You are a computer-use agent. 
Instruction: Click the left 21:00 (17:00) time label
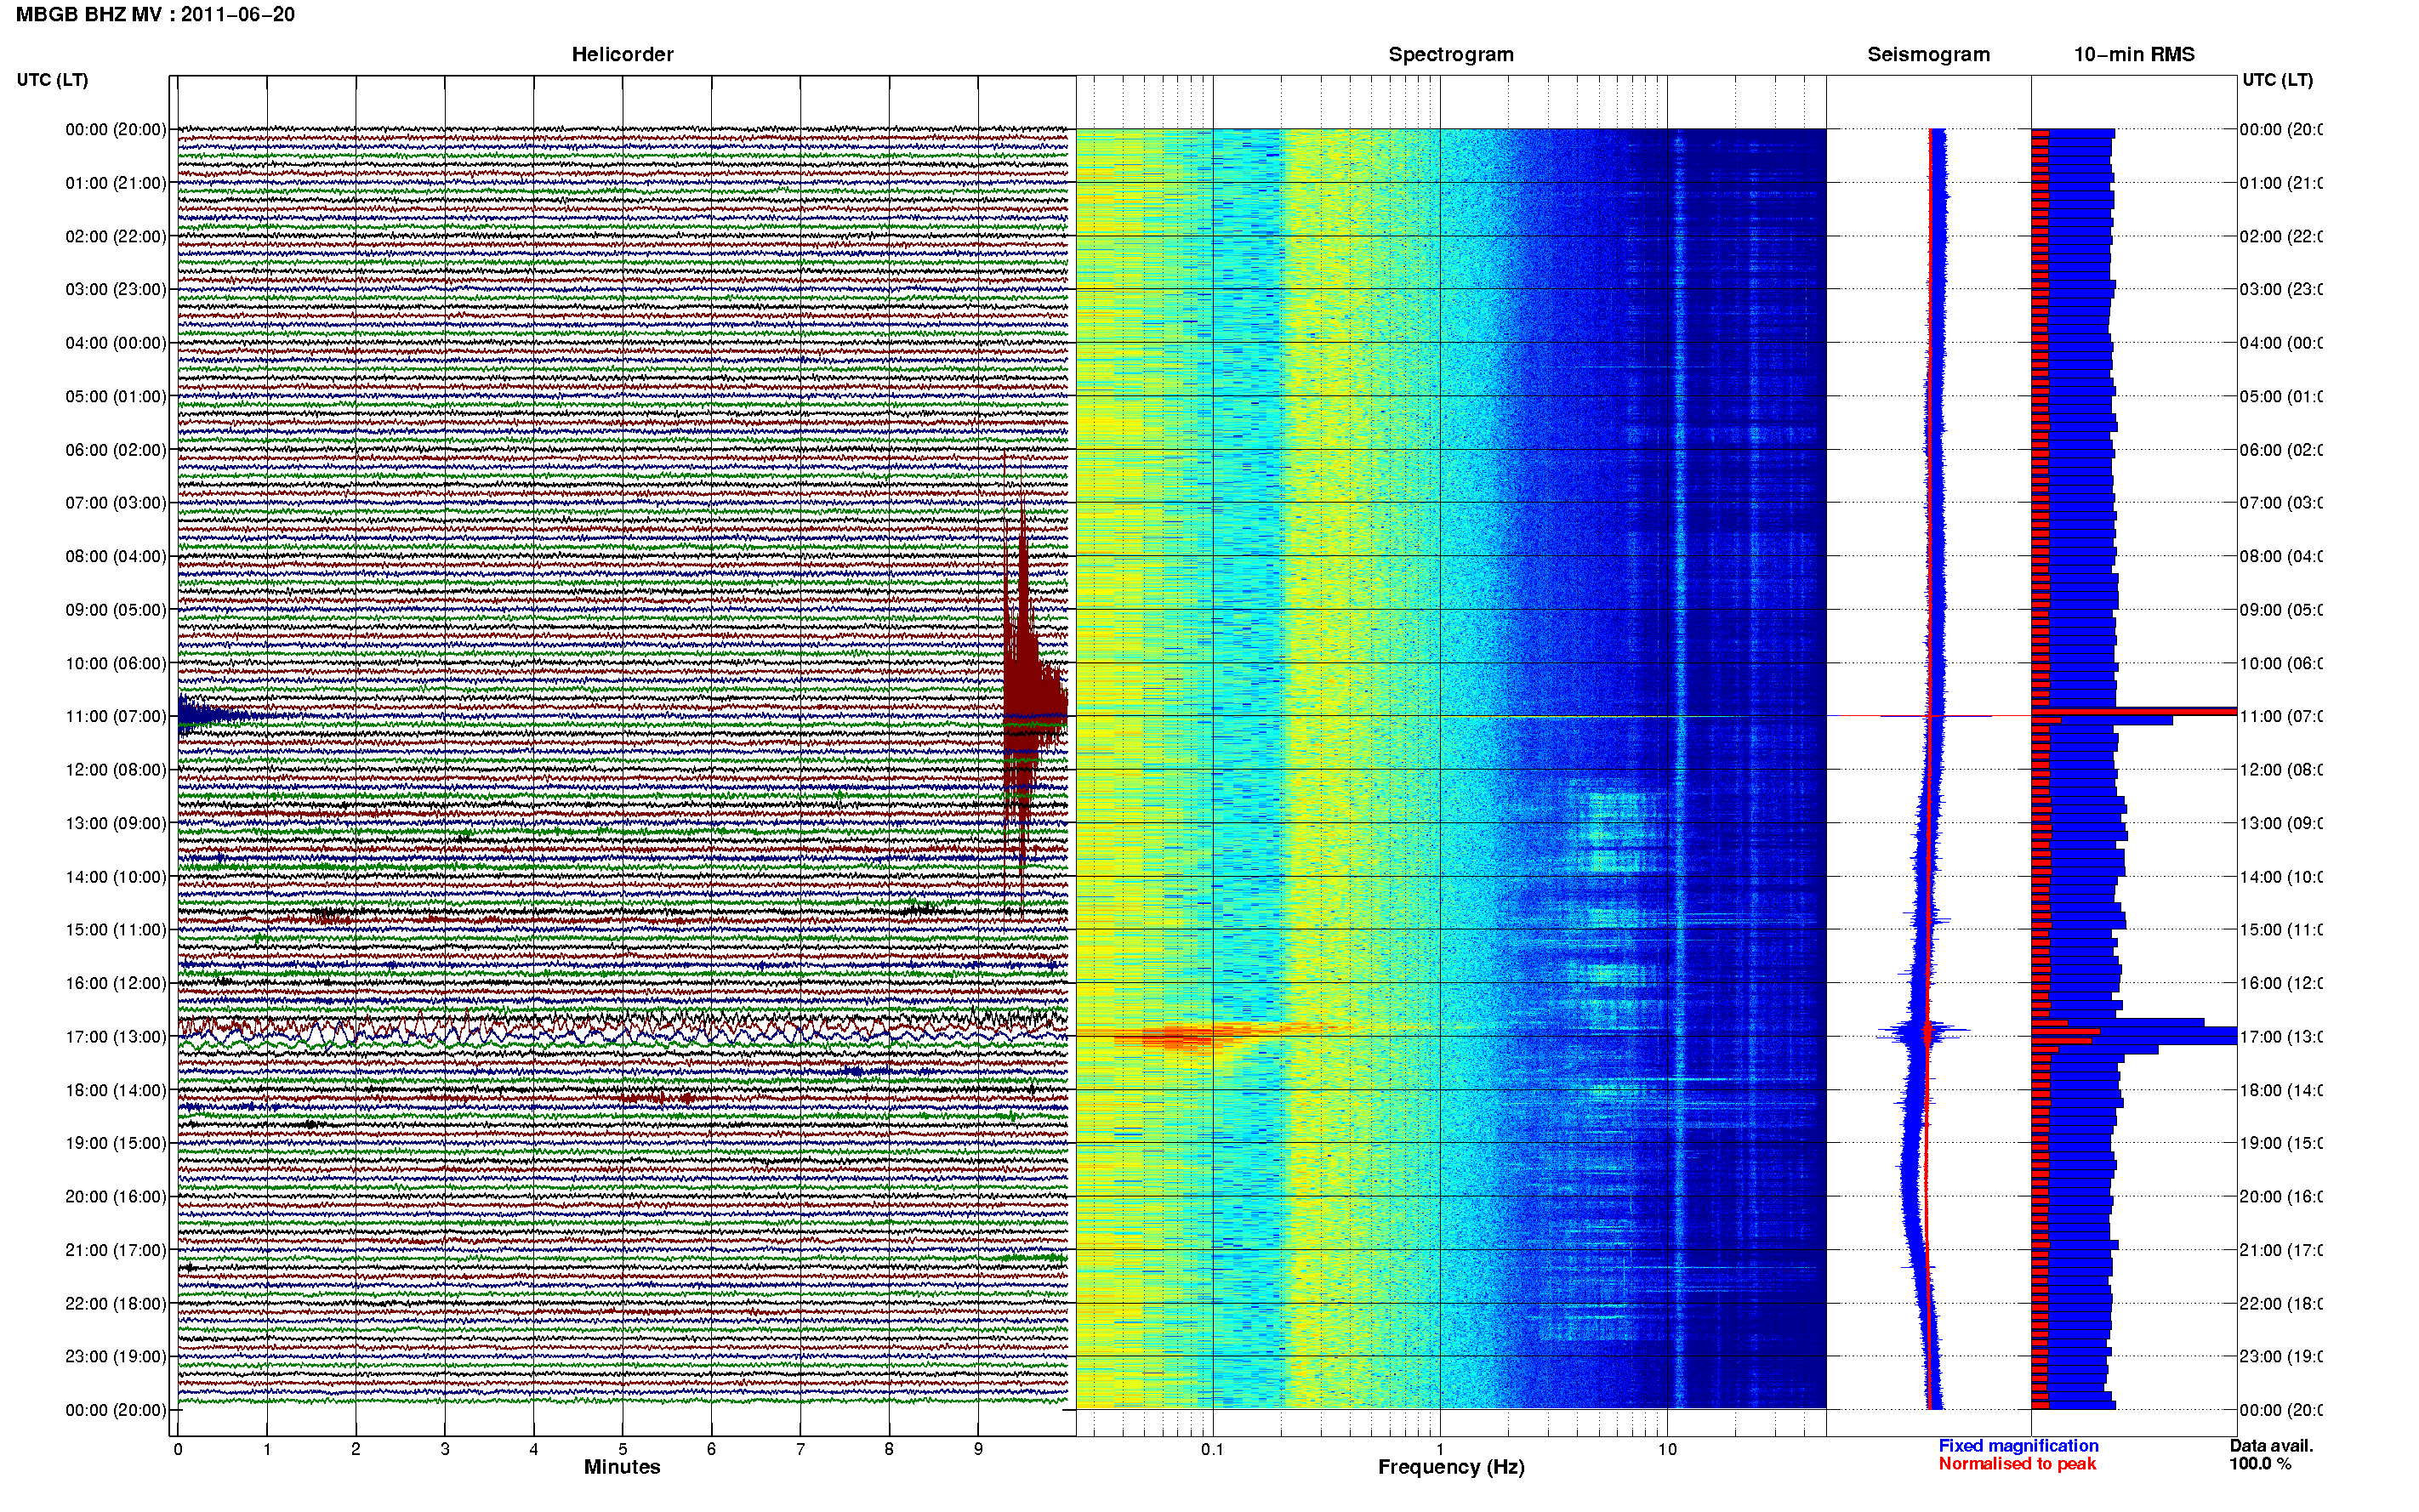[116, 1250]
